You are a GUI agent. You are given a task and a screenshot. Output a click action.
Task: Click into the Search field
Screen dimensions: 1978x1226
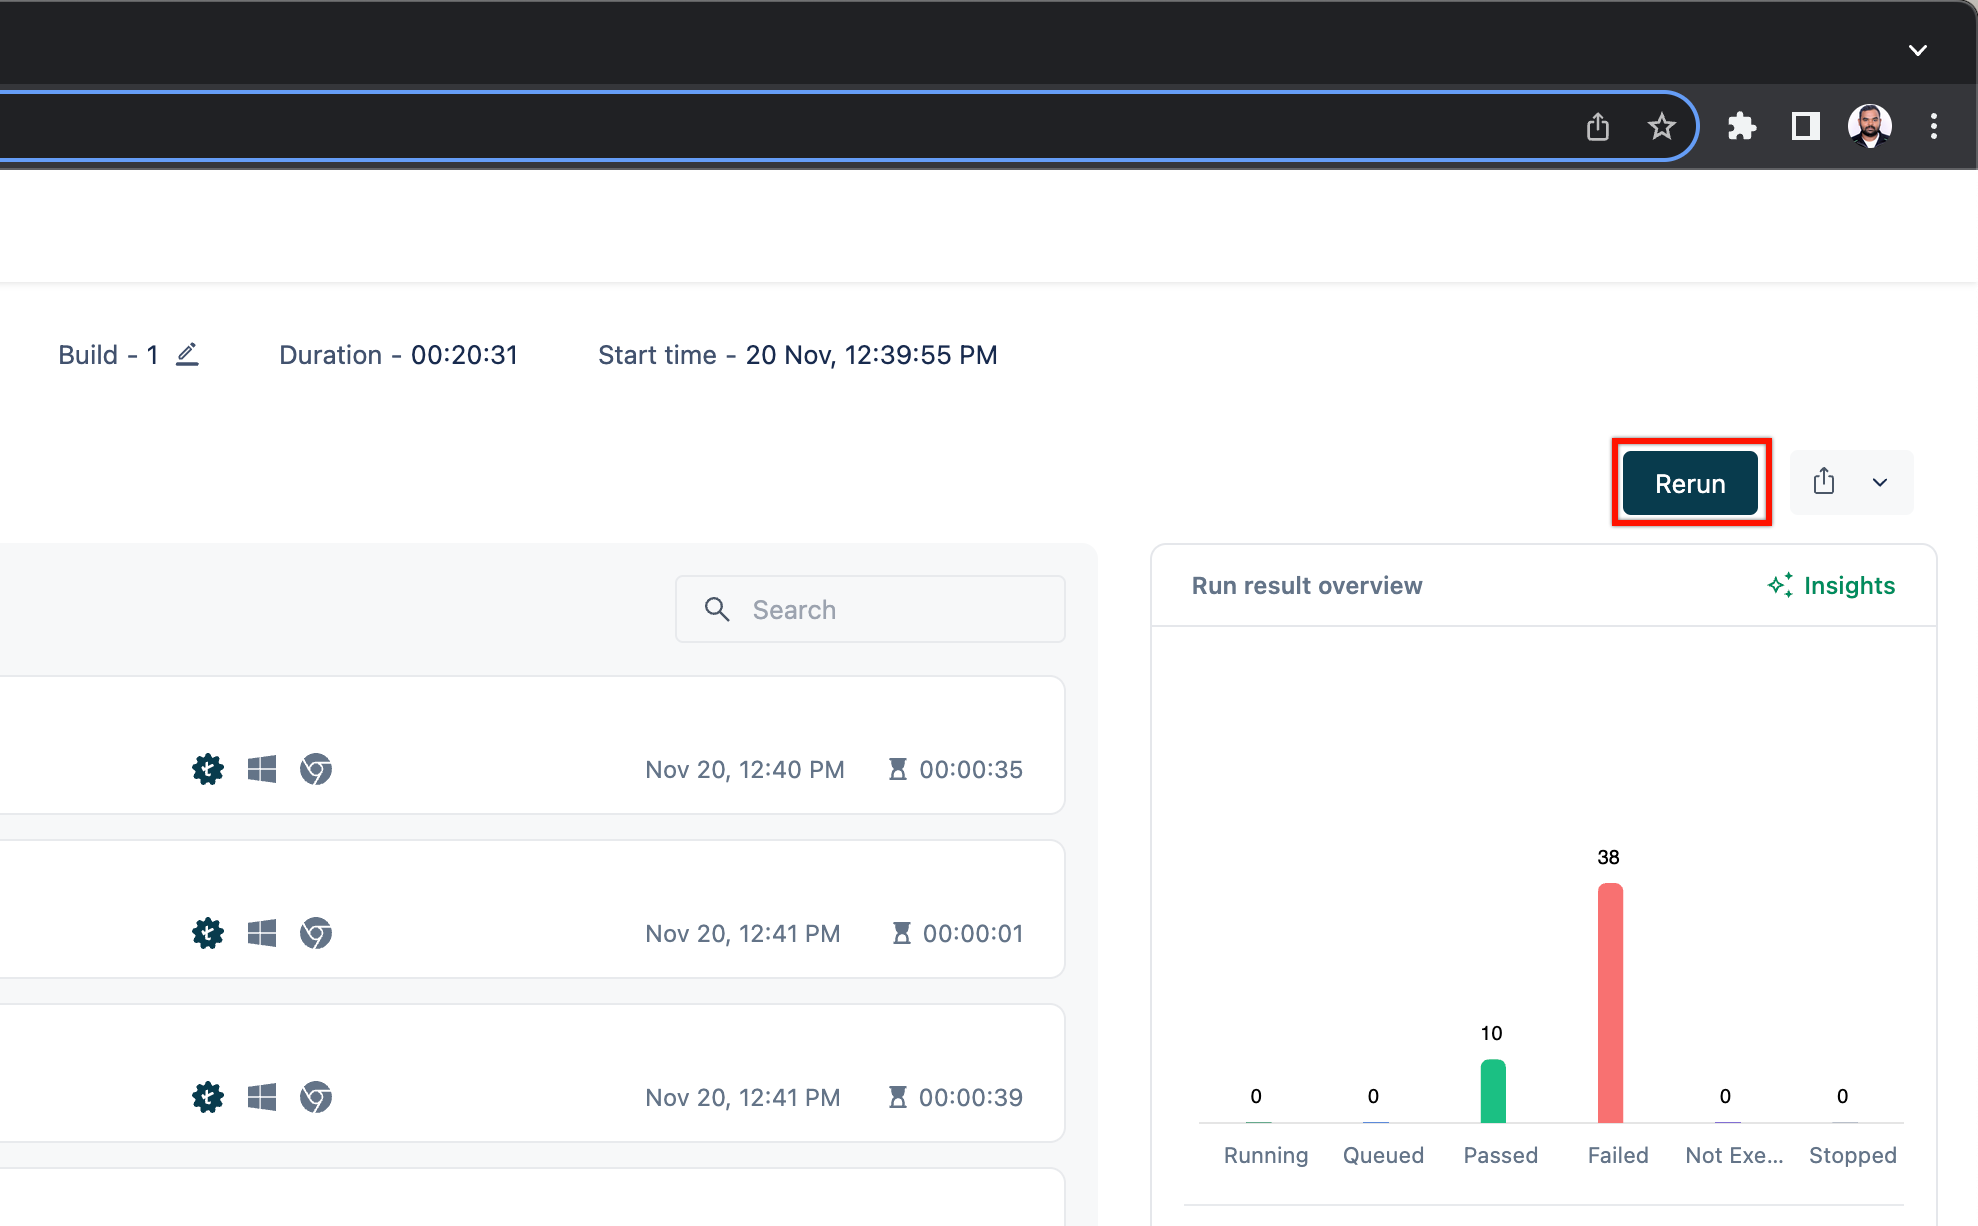(x=870, y=609)
